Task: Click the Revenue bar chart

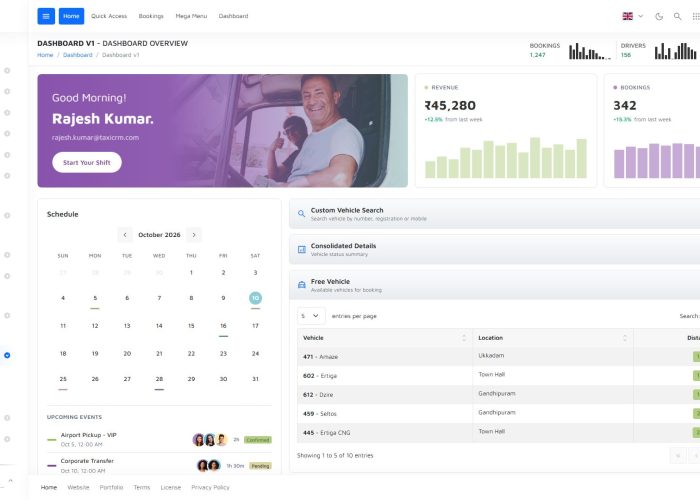Action: 506,158
